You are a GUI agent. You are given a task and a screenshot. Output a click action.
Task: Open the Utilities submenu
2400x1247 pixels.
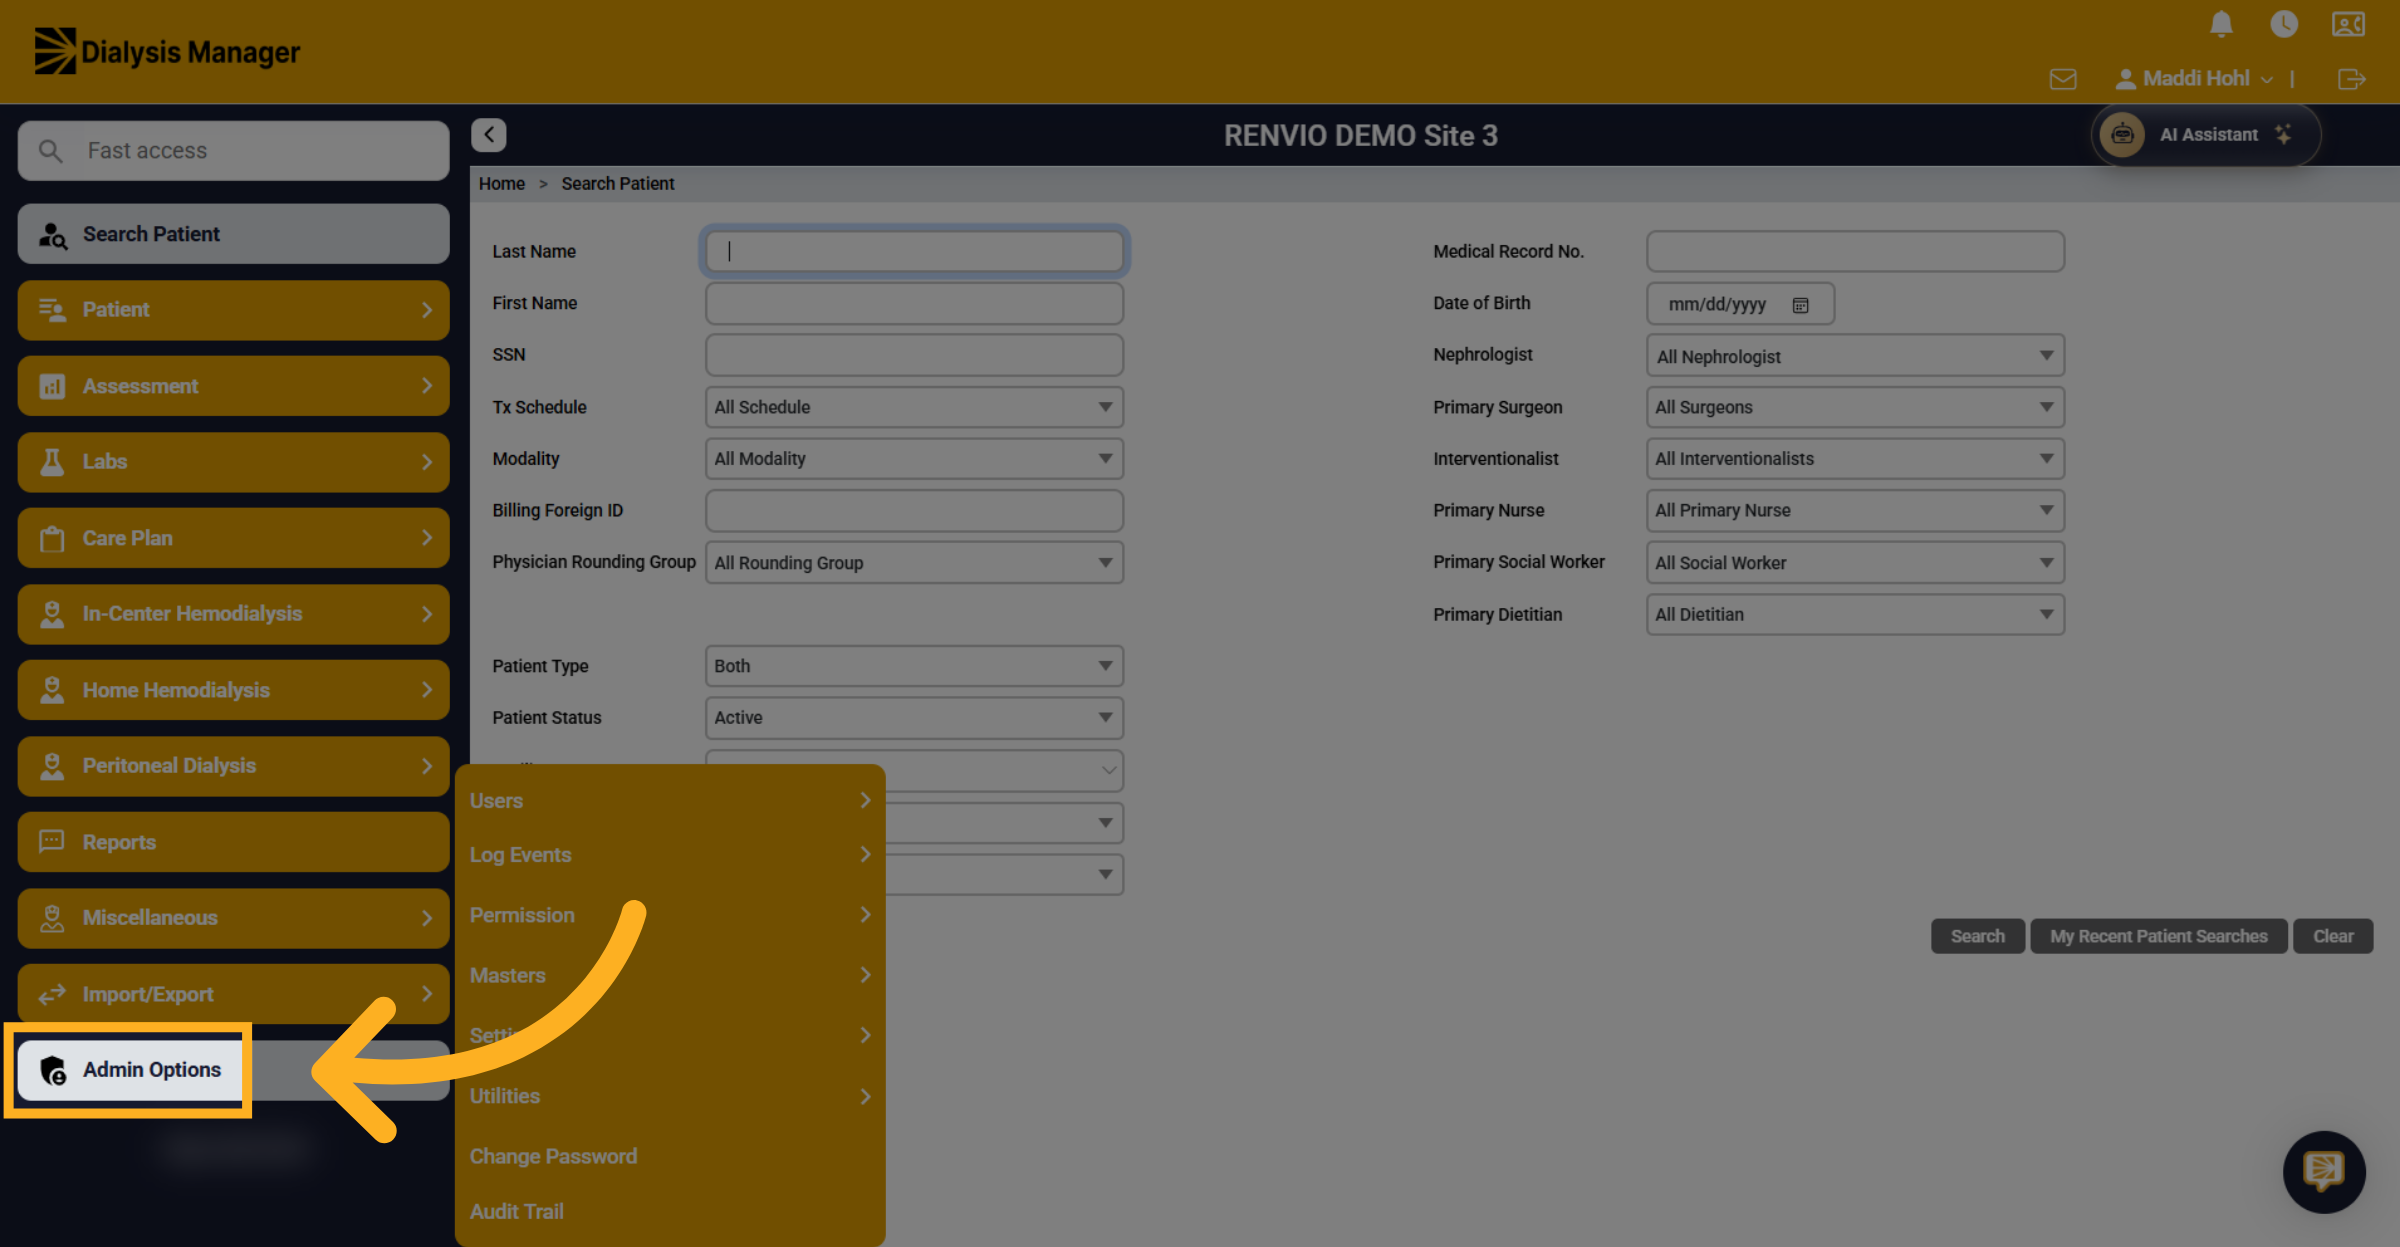click(x=670, y=1096)
